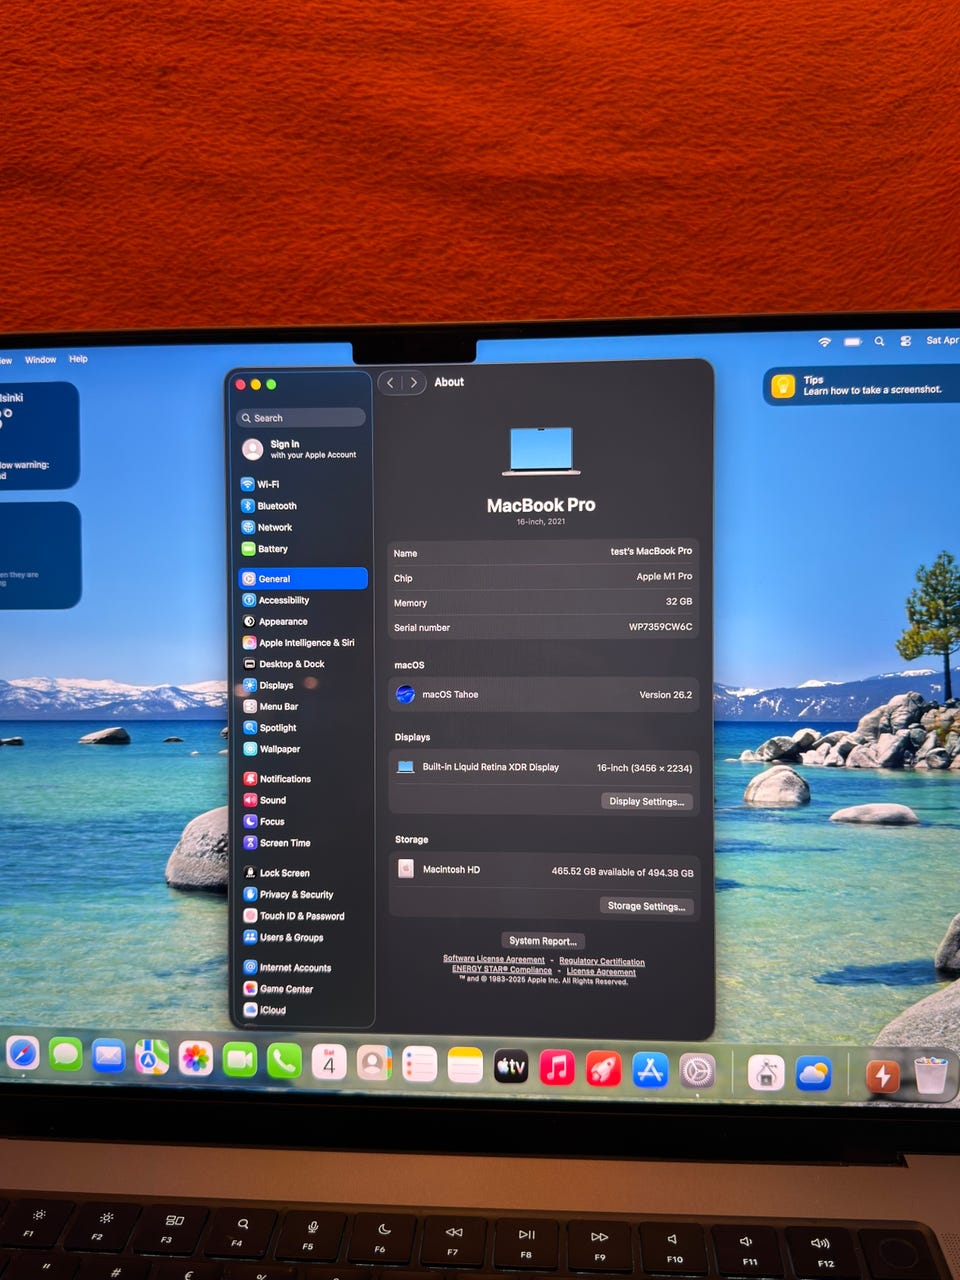Launch Safari from the Dock
Viewport: 960px width, 1280px height.
click(22, 1054)
